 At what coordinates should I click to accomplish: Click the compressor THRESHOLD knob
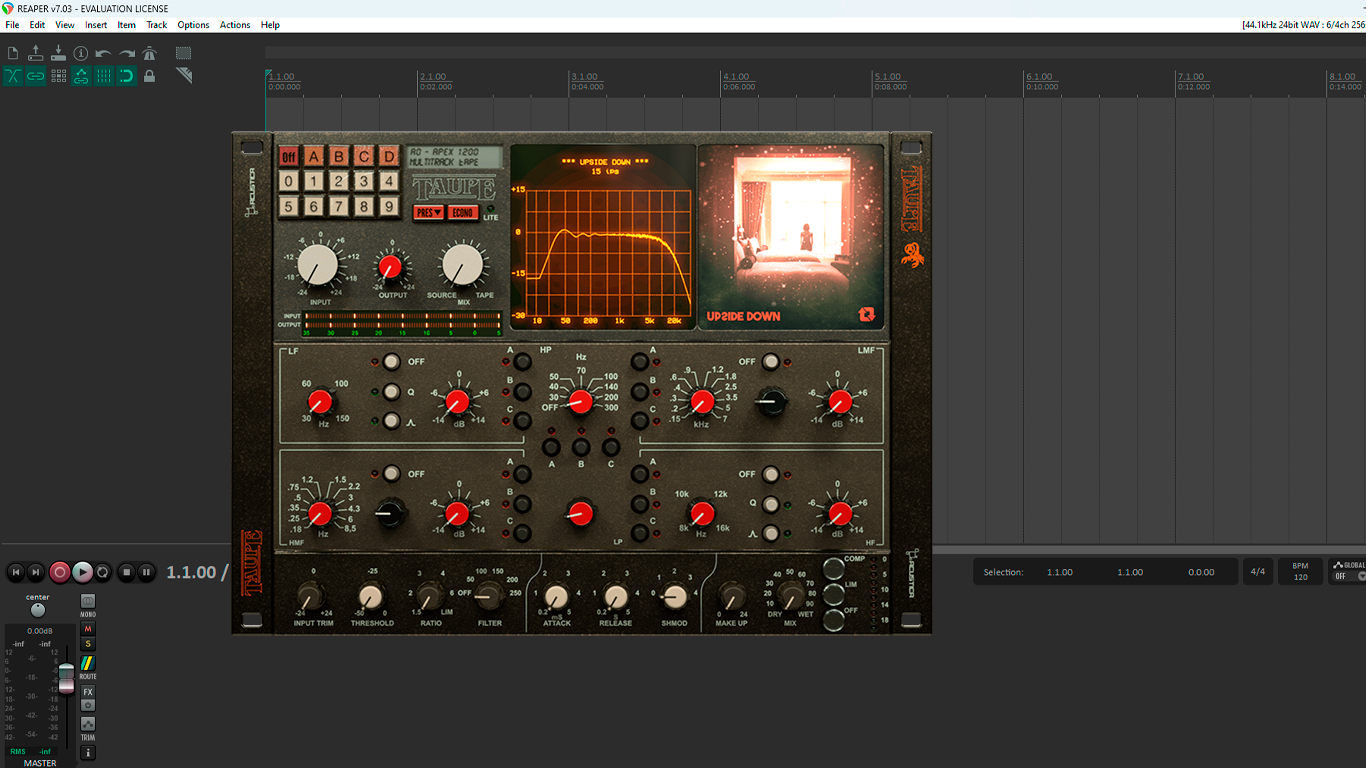point(372,598)
